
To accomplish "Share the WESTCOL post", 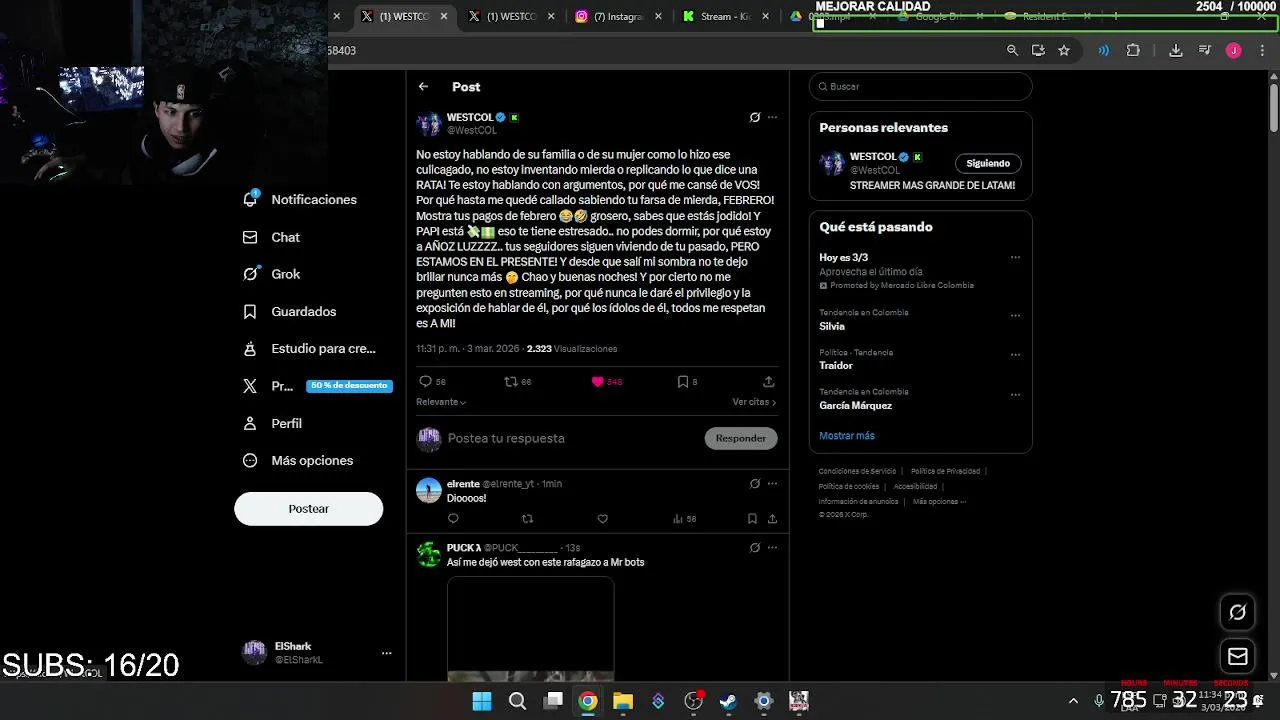I will (x=768, y=381).
